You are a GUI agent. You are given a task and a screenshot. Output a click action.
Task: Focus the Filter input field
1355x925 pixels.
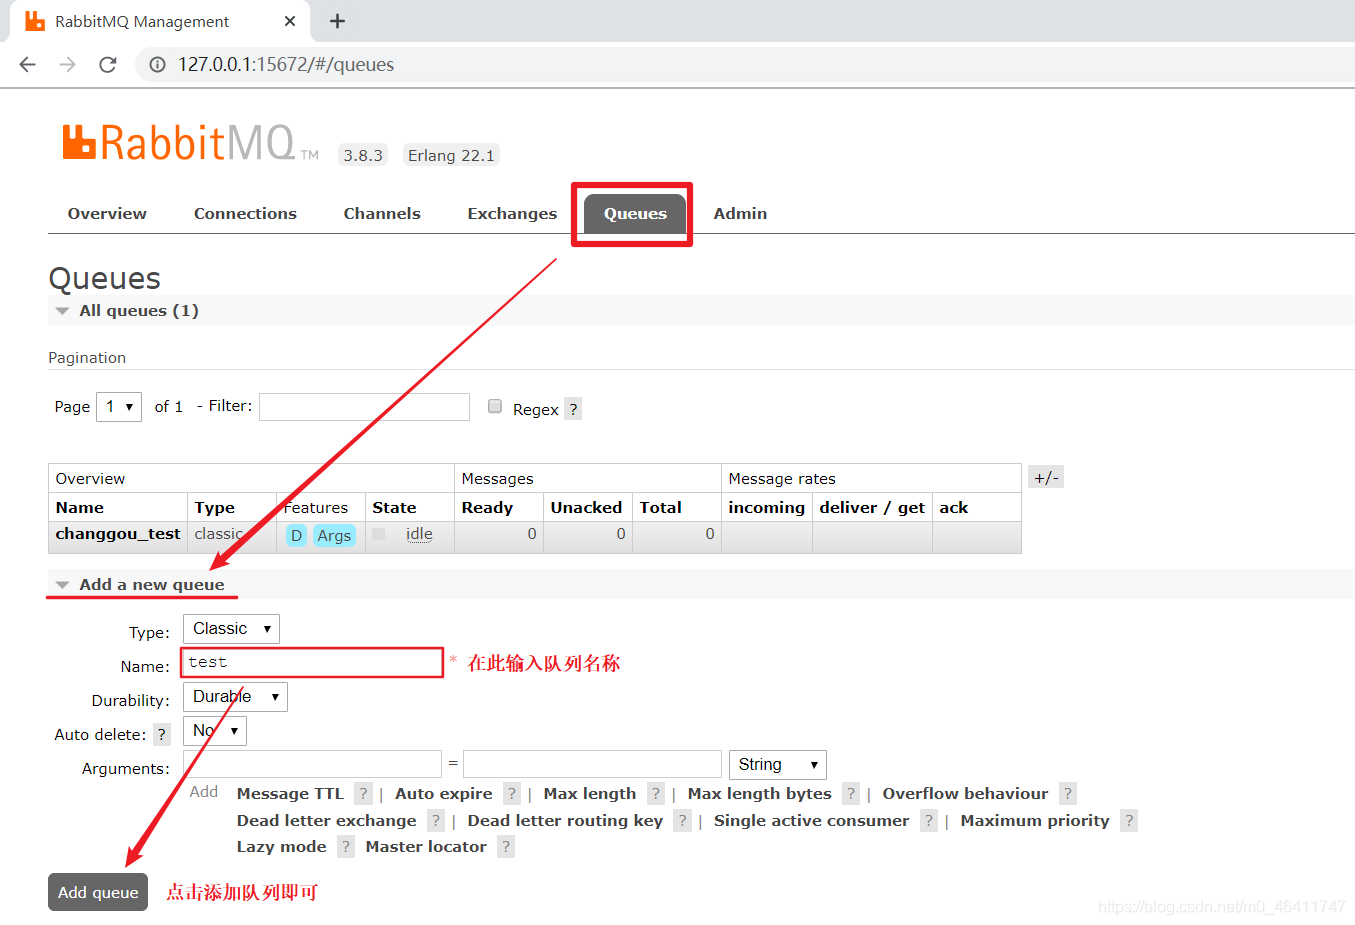click(364, 406)
